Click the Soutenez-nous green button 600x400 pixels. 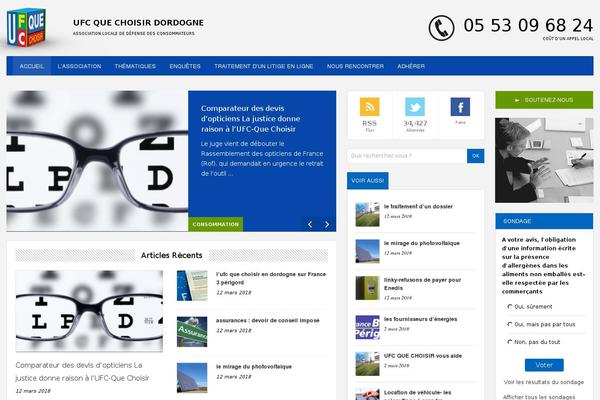click(x=544, y=100)
